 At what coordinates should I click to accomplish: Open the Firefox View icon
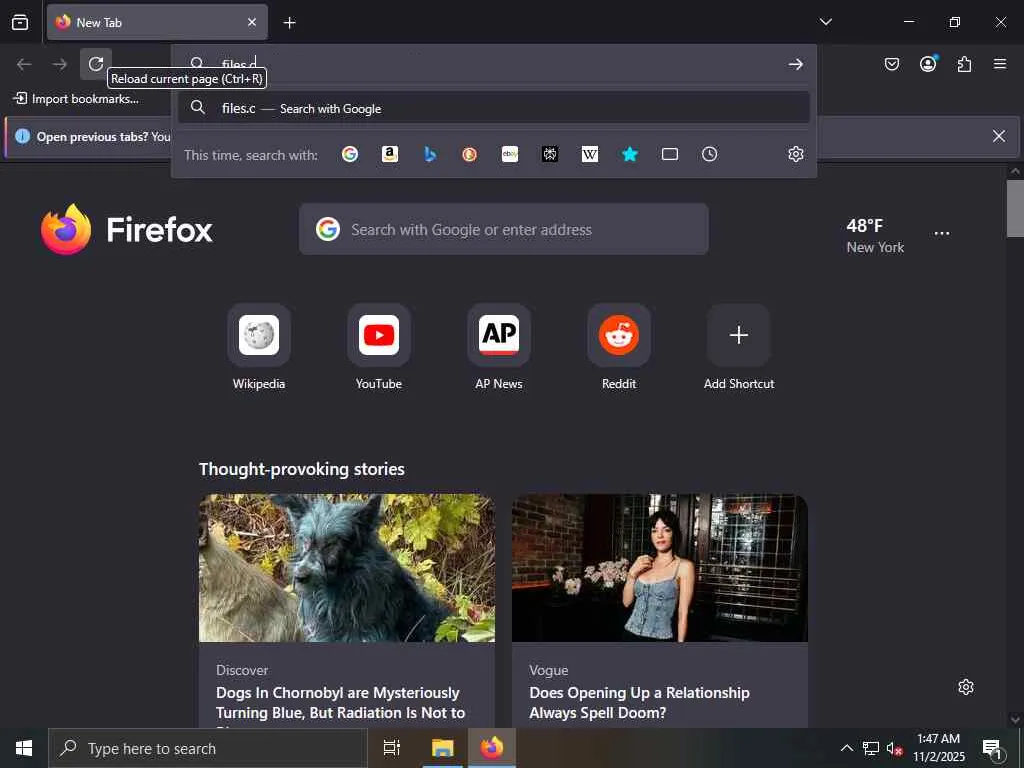20,22
